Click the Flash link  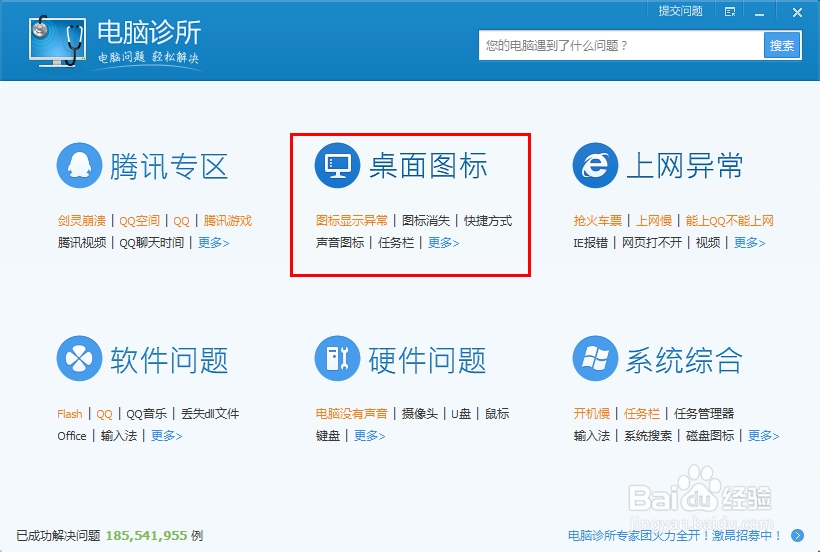pyautogui.click(x=70, y=414)
